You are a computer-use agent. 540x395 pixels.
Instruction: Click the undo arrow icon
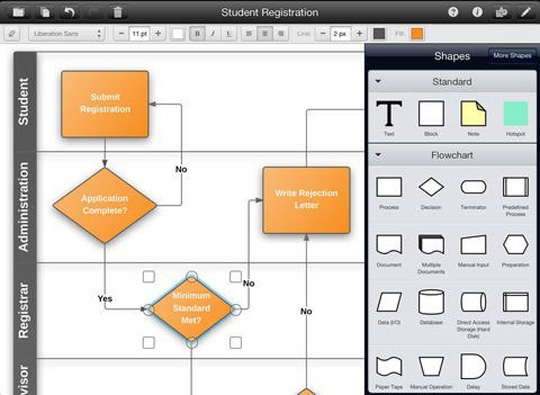click(x=69, y=12)
